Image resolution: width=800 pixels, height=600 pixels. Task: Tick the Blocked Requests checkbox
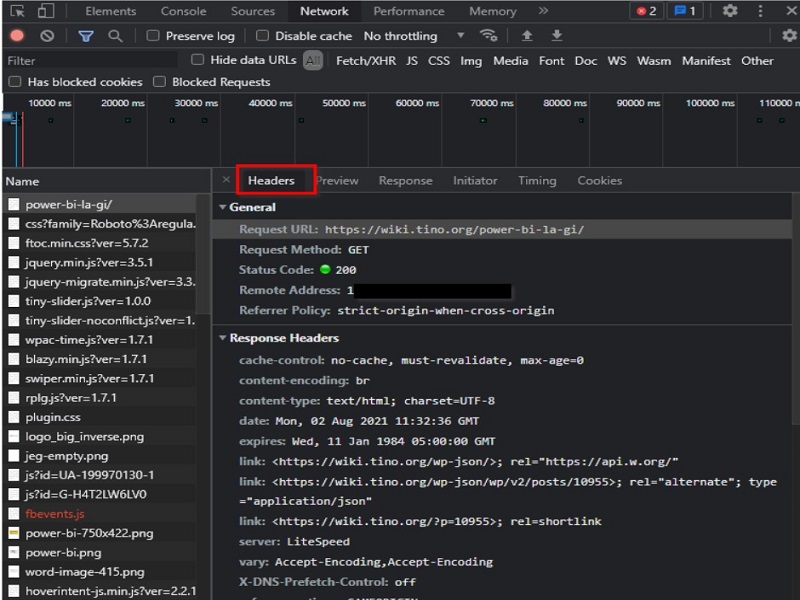(160, 82)
